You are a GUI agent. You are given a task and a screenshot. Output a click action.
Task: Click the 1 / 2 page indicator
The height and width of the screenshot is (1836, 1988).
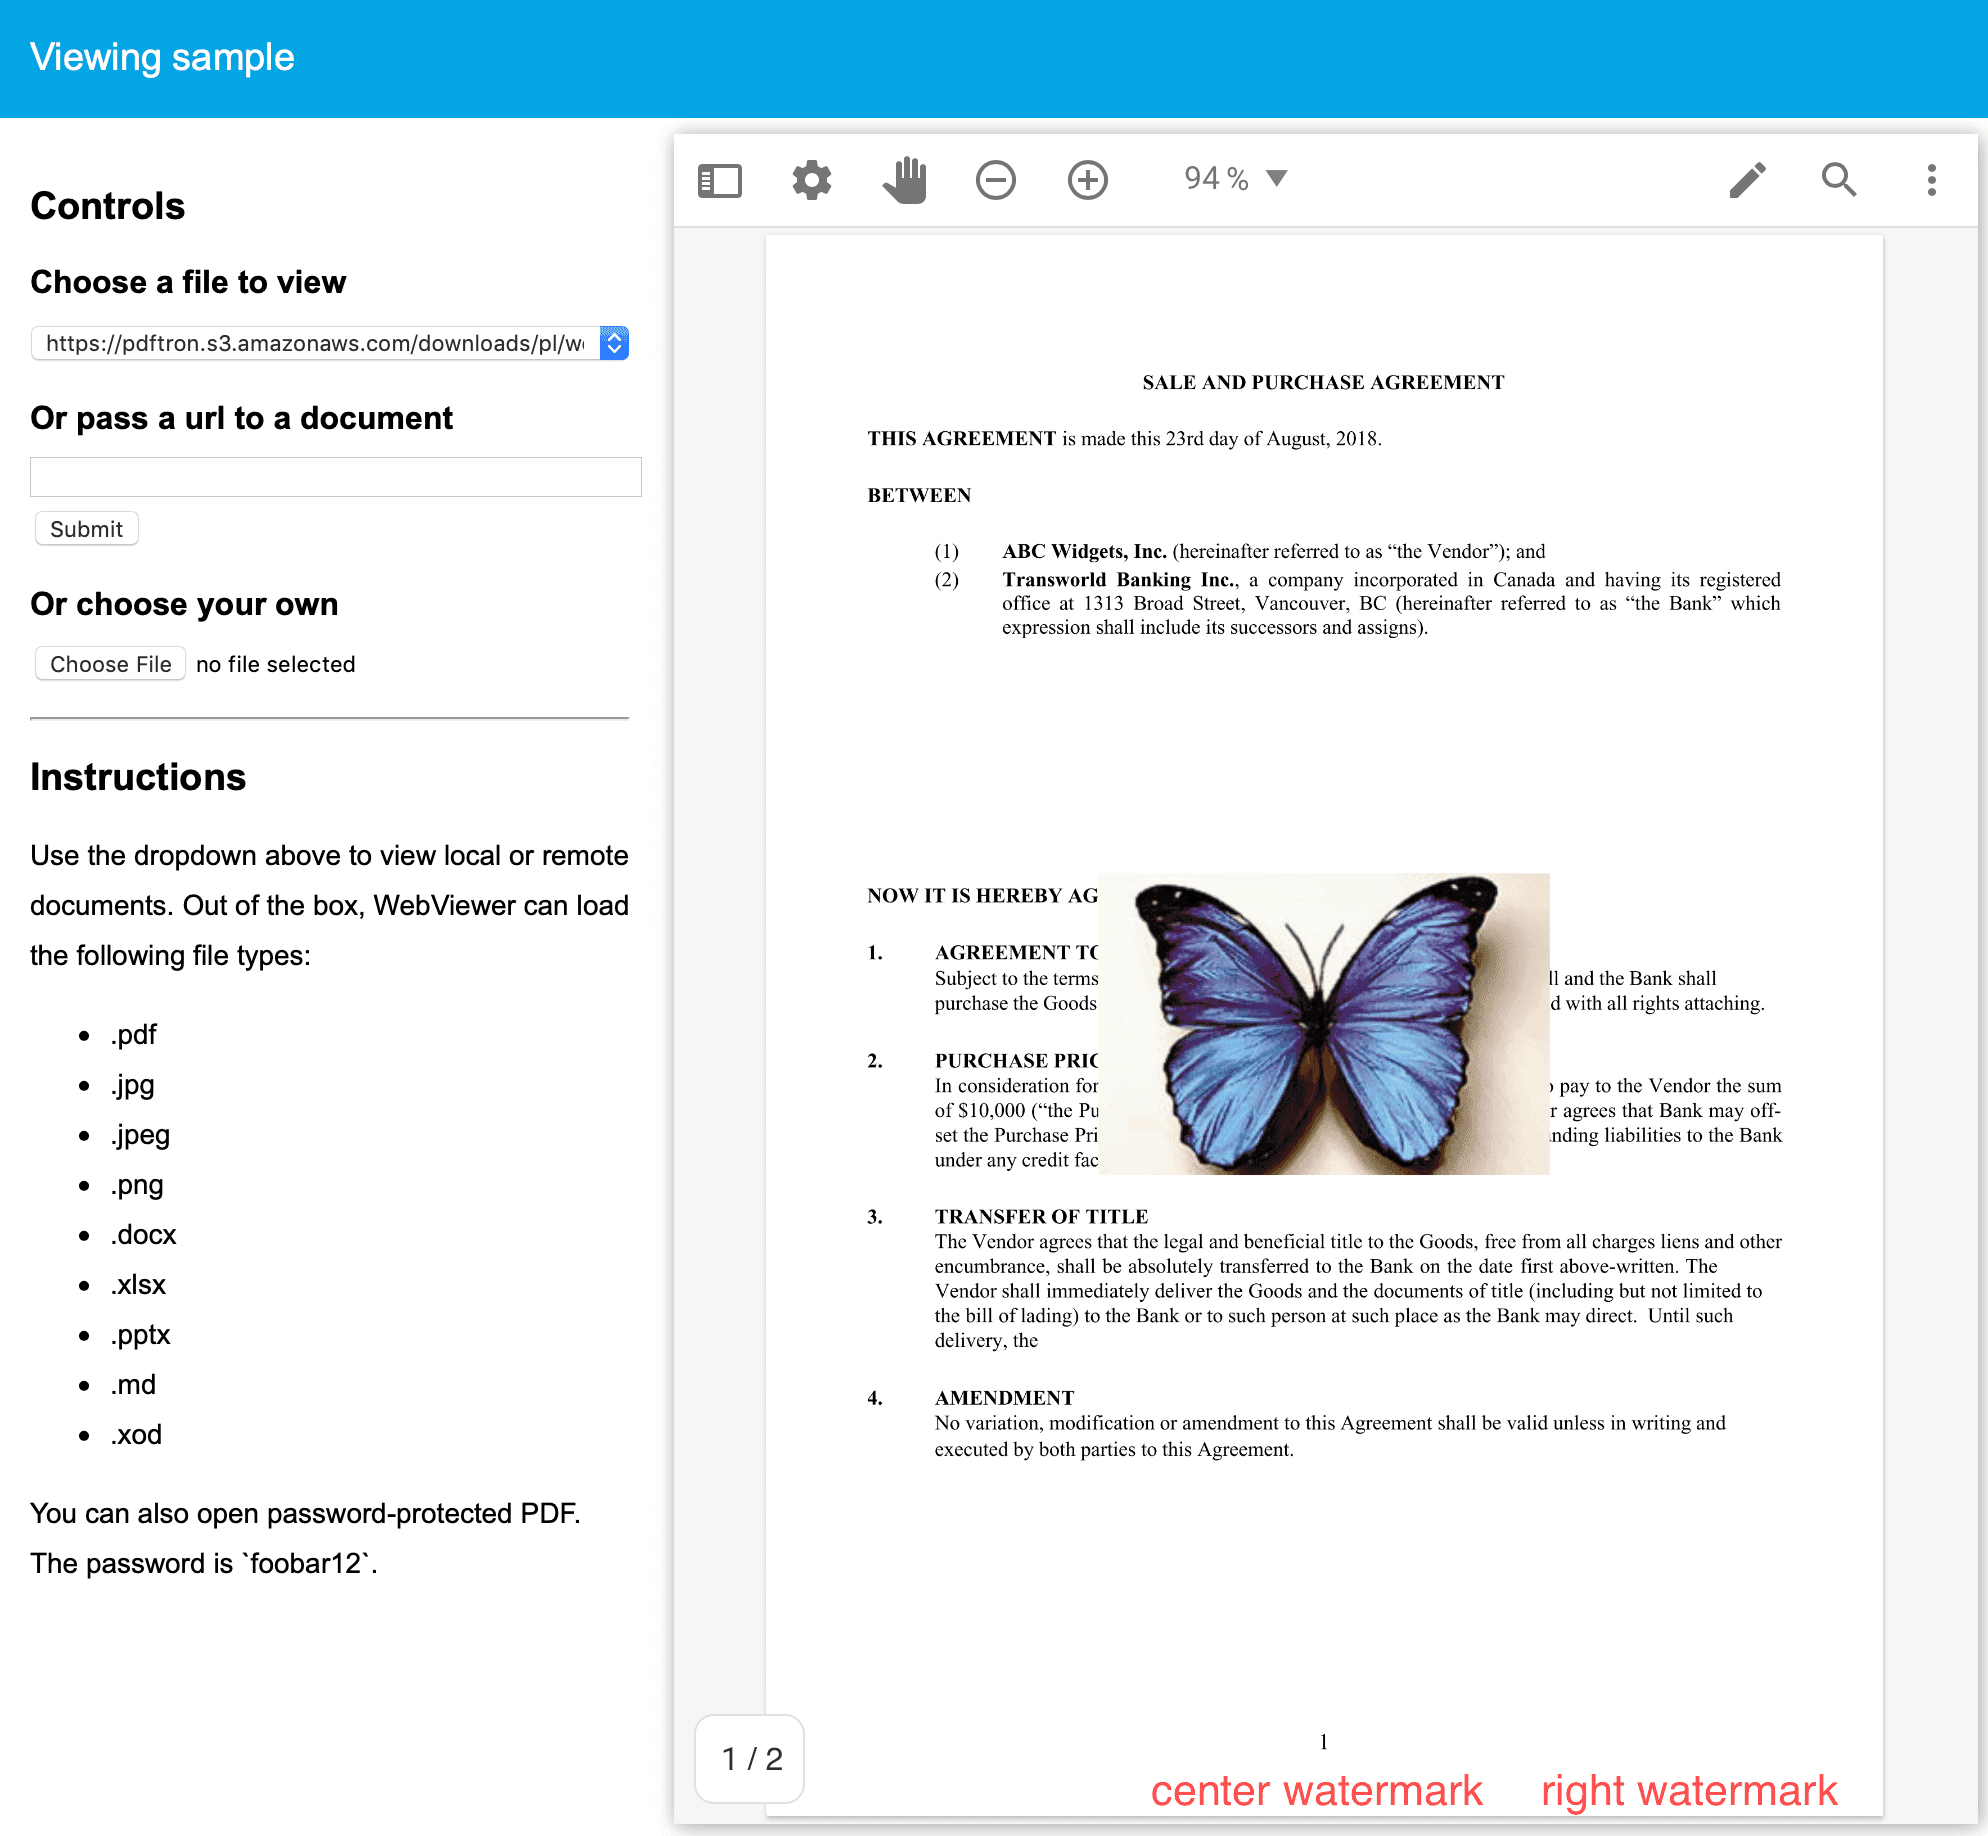coord(751,1758)
